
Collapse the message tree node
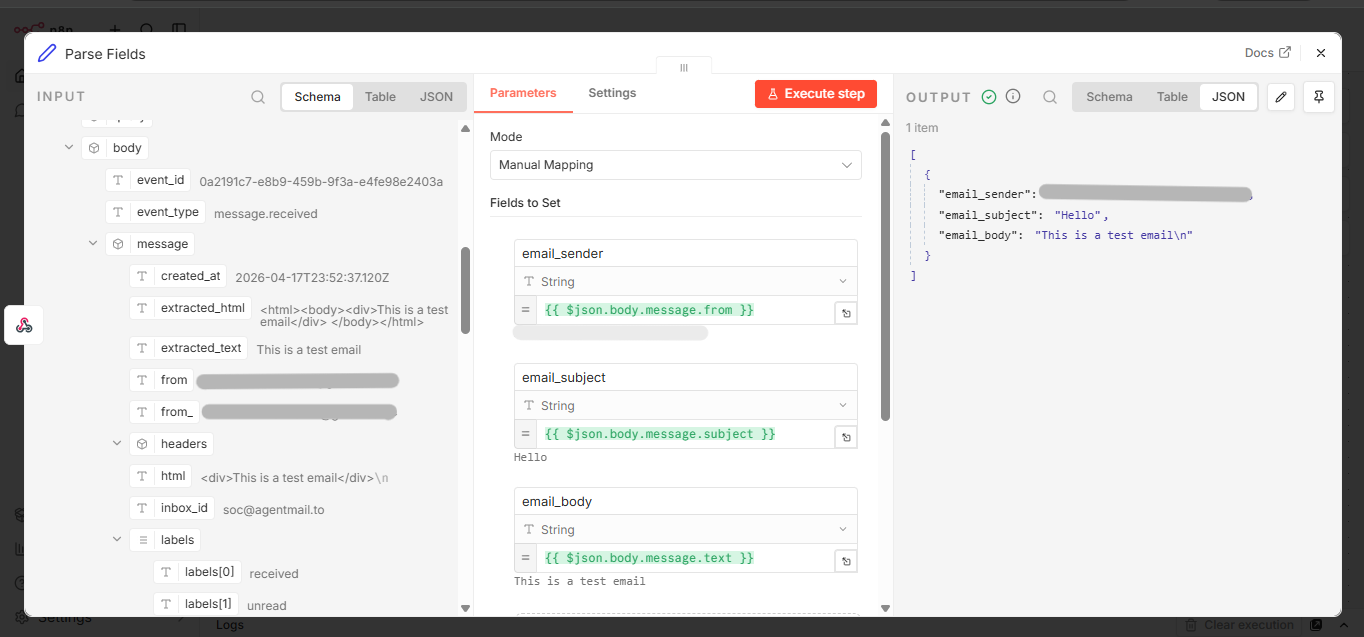93,244
